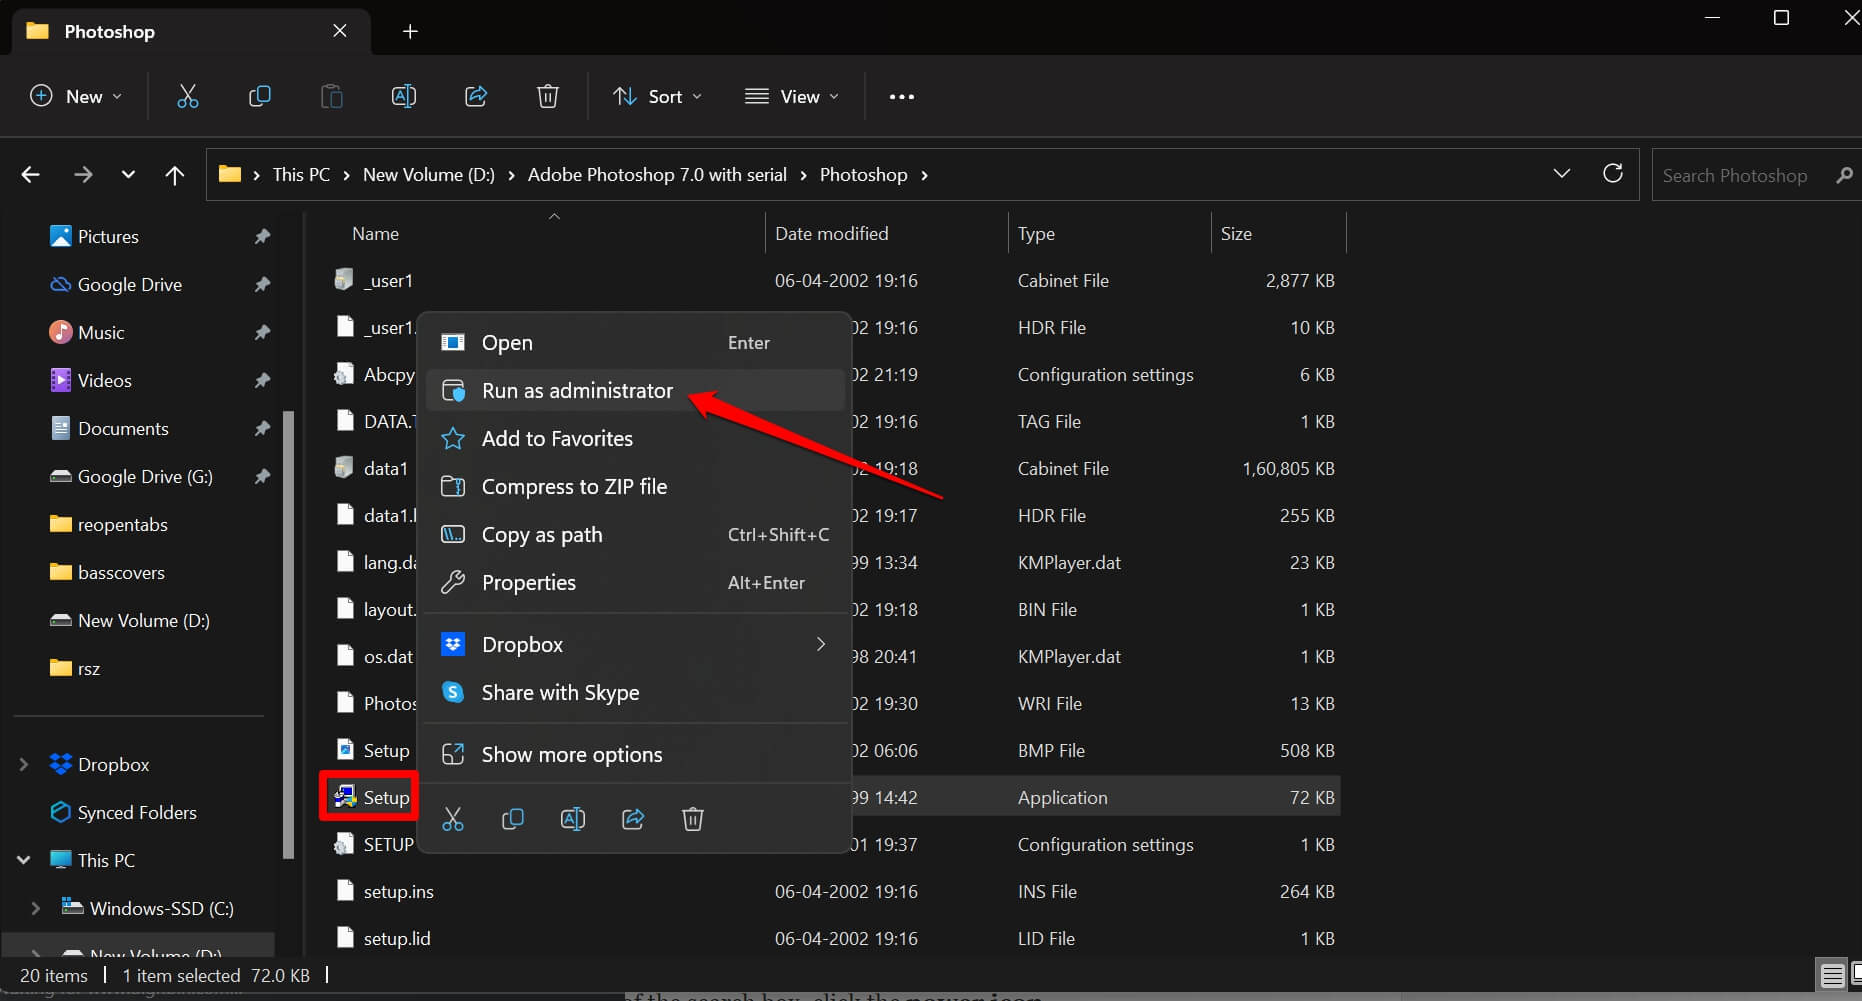Viewport: 1862px width, 1001px height.
Task: Expand Dropbox in navigation pane
Action: pyautogui.click(x=24, y=764)
